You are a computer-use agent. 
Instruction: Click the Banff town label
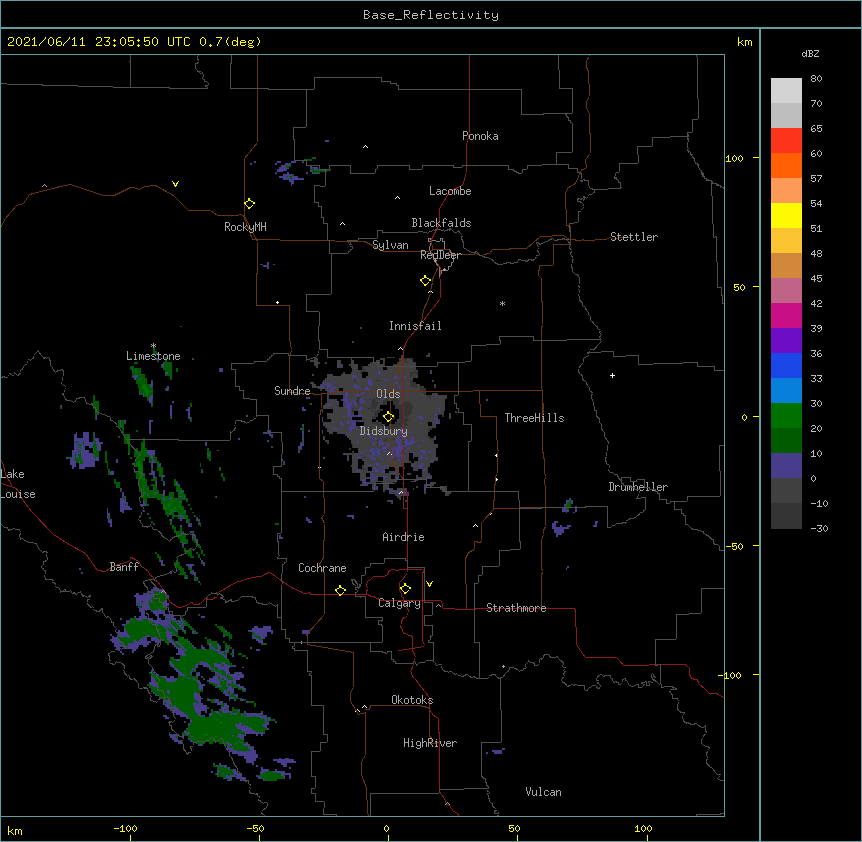(x=124, y=567)
